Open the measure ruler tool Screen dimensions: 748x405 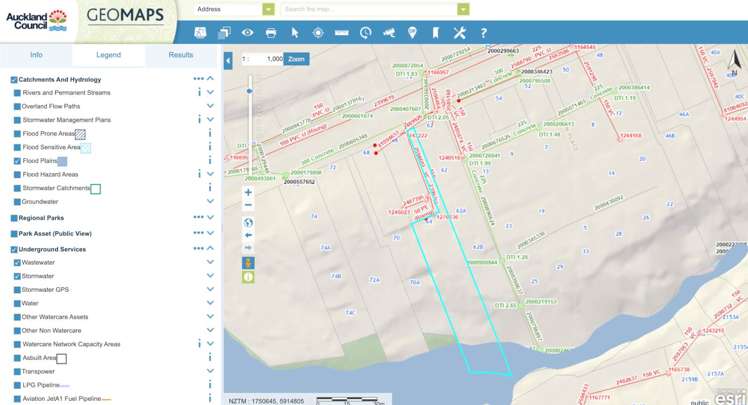(x=342, y=33)
